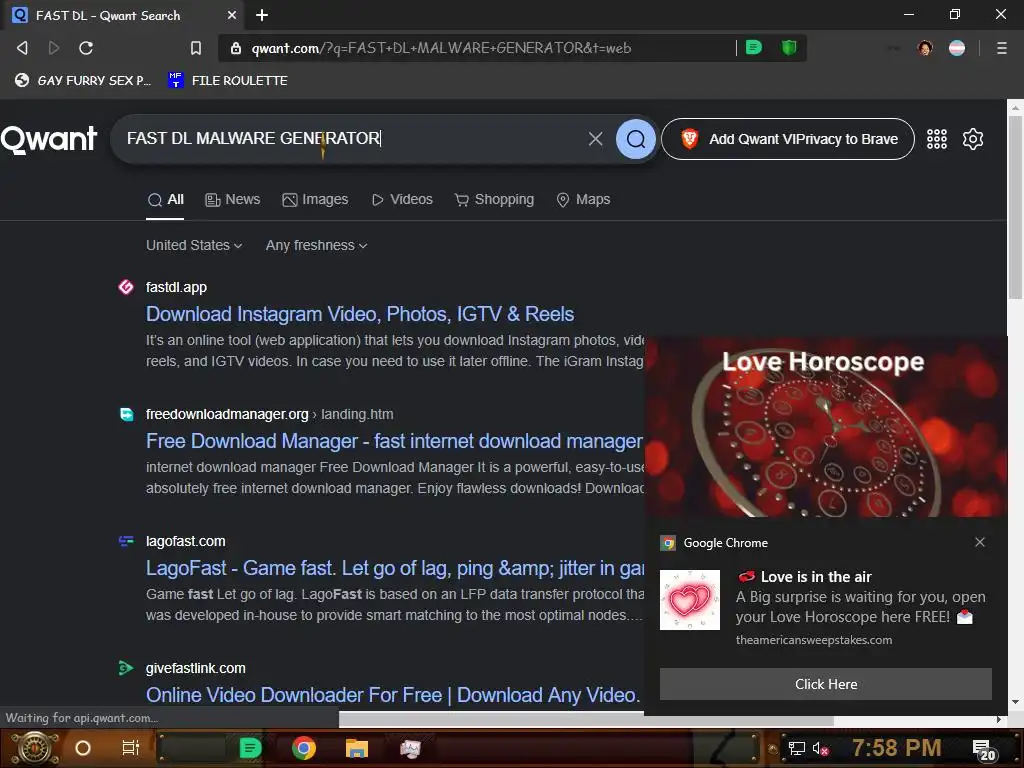This screenshot has height=768, width=1024.
Task: Switch to Maps tab
Action: [583, 200]
